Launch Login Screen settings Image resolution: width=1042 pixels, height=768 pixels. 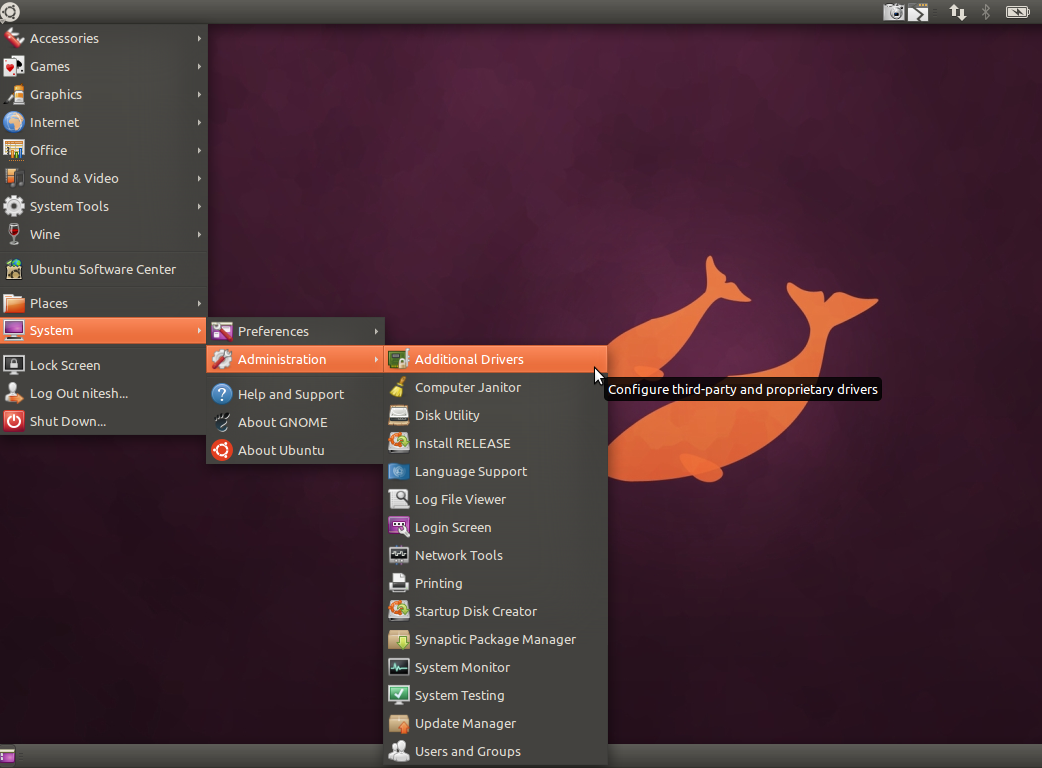tap(496, 527)
